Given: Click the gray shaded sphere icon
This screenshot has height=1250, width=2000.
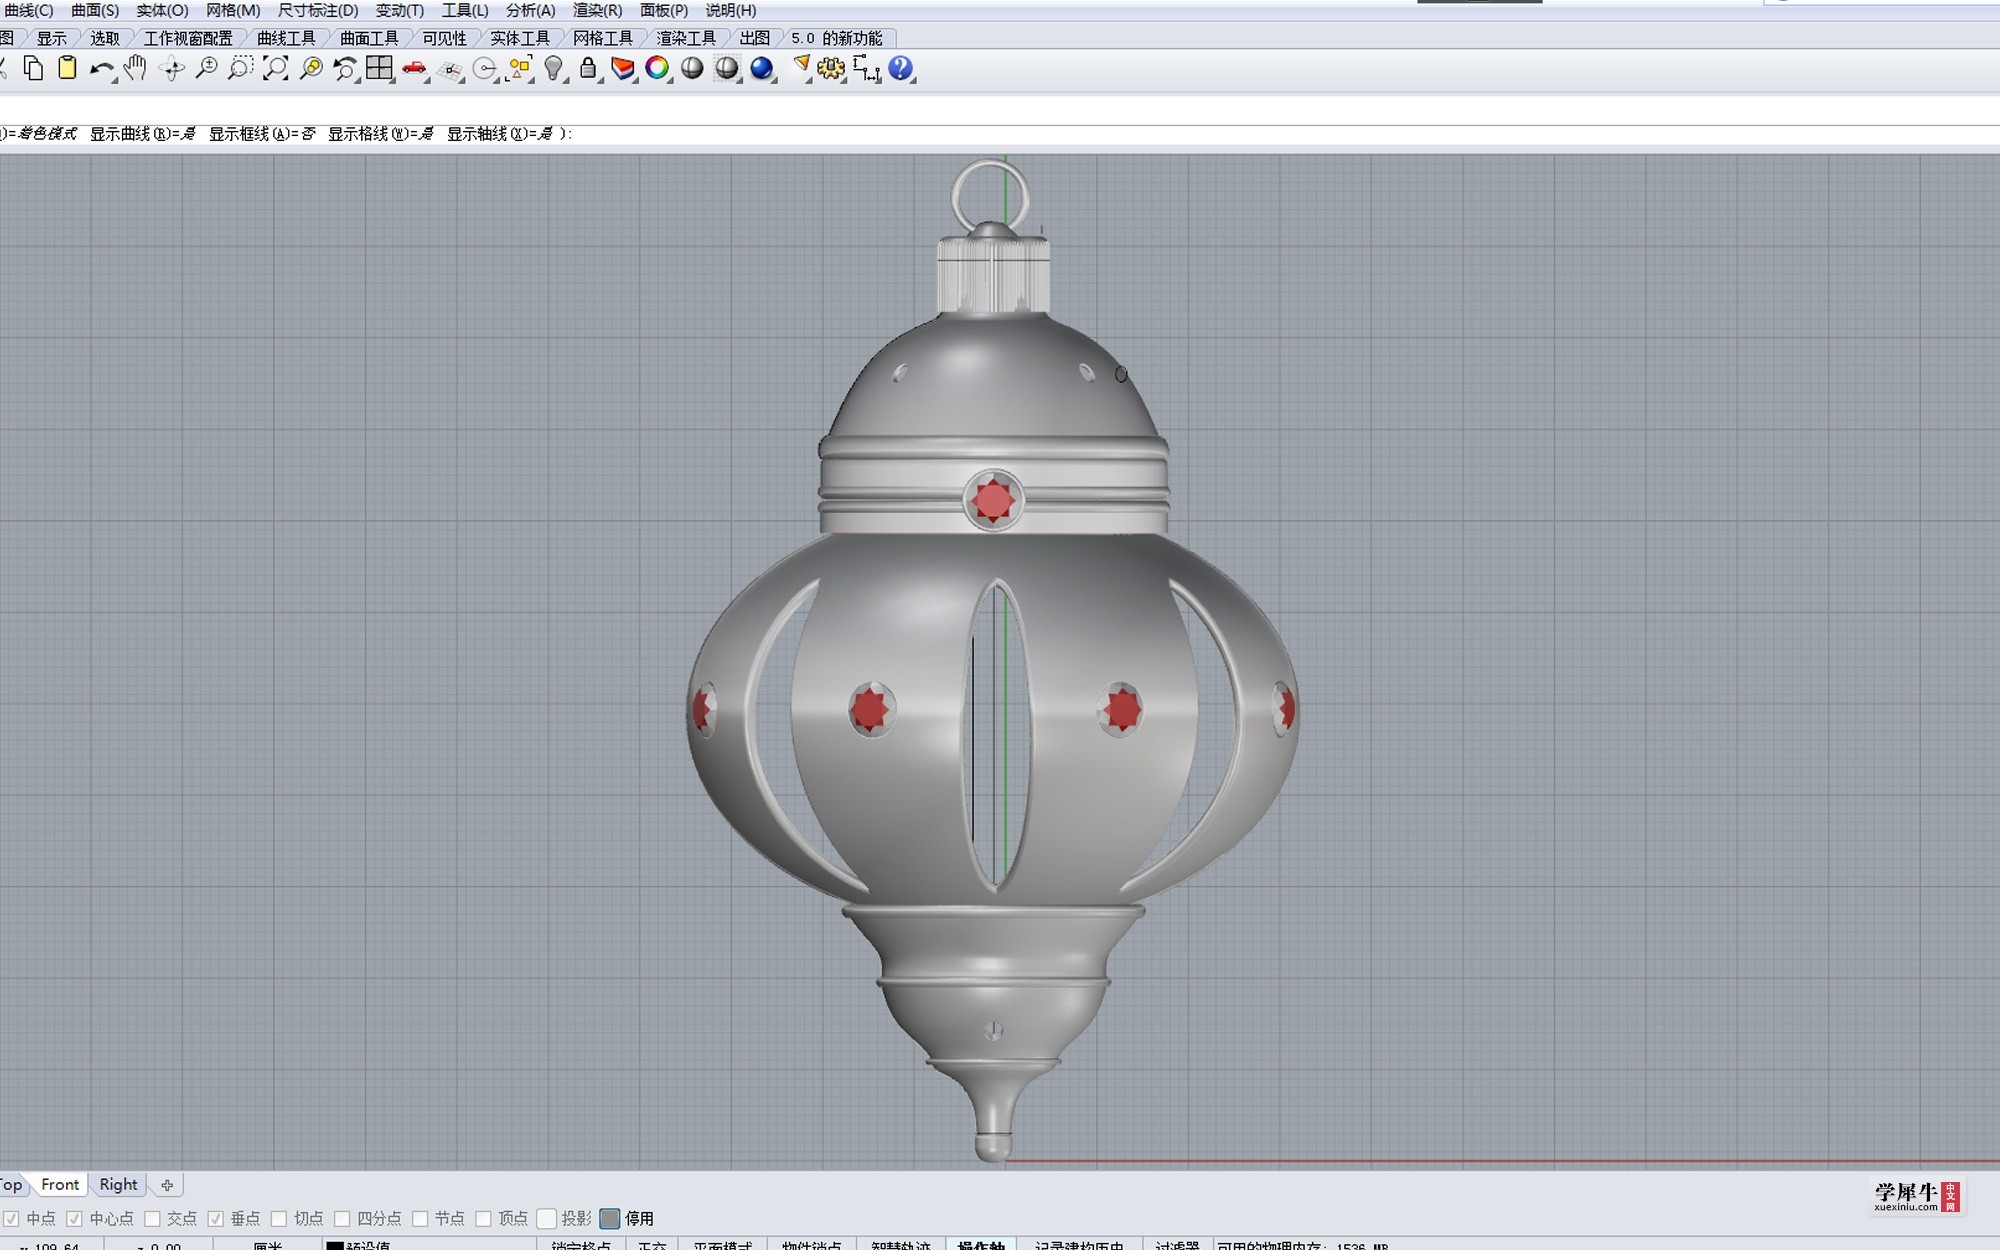Looking at the screenshot, I should pos(692,68).
